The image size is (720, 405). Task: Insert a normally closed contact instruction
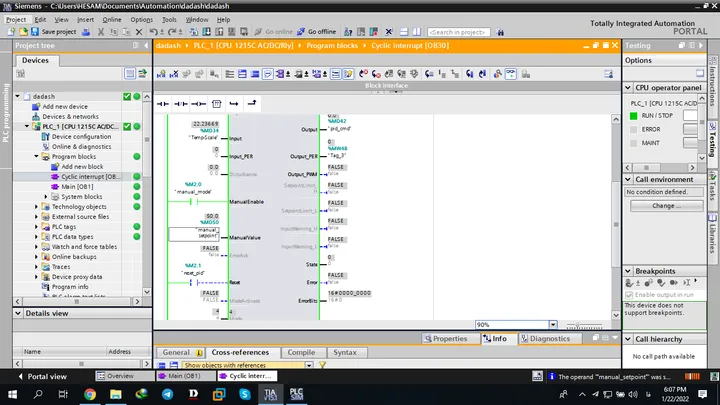tap(181, 104)
